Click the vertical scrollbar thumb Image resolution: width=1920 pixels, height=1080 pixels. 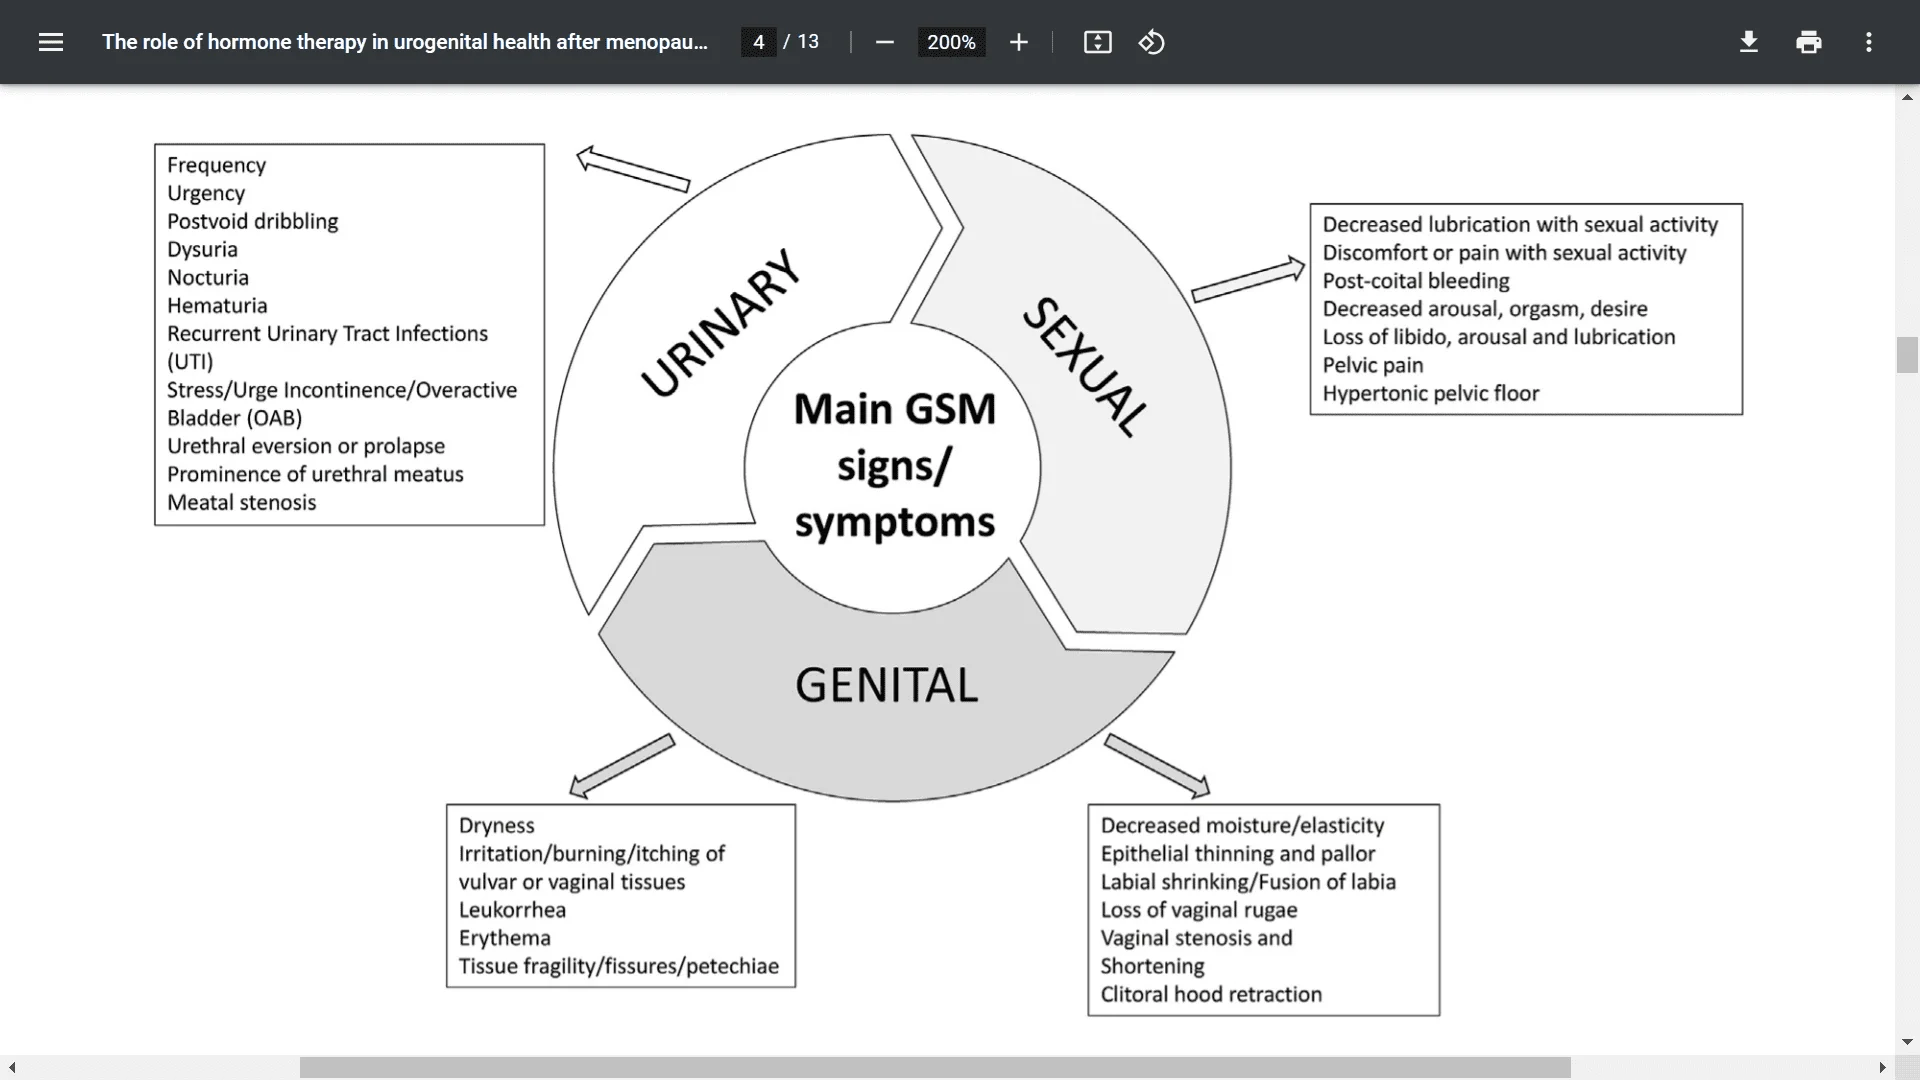(x=1907, y=355)
